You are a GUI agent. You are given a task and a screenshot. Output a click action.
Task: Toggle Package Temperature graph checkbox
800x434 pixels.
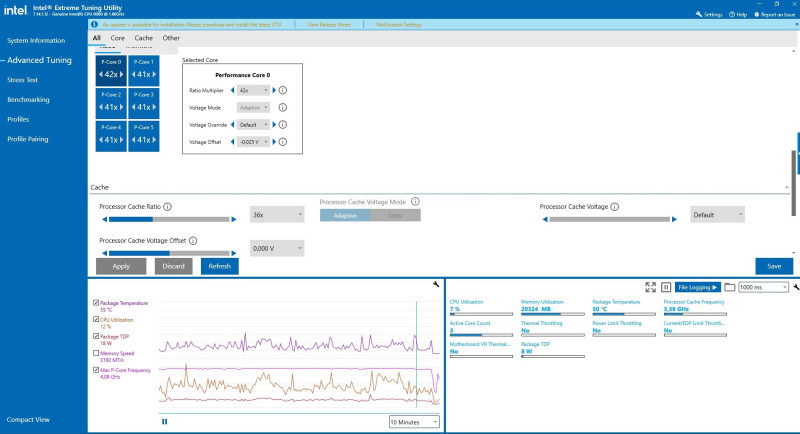click(x=96, y=302)
